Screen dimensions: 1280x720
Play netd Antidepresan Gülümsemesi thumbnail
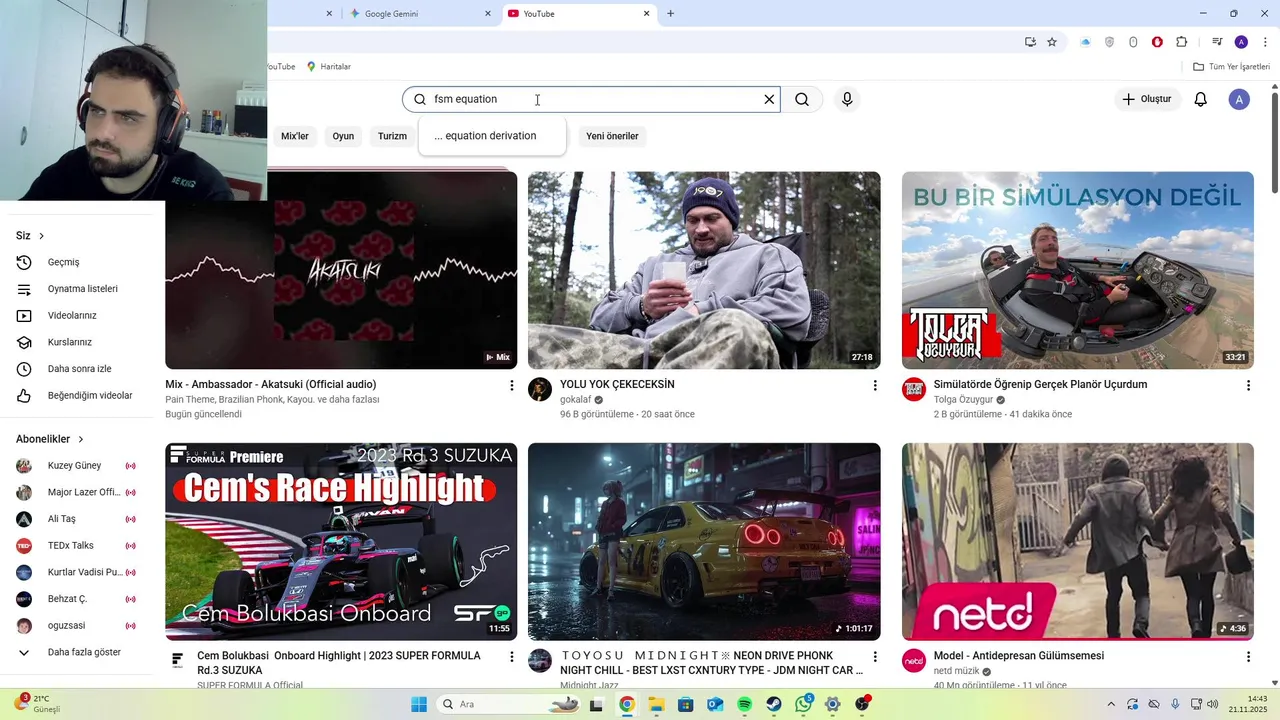point(1077,541)
